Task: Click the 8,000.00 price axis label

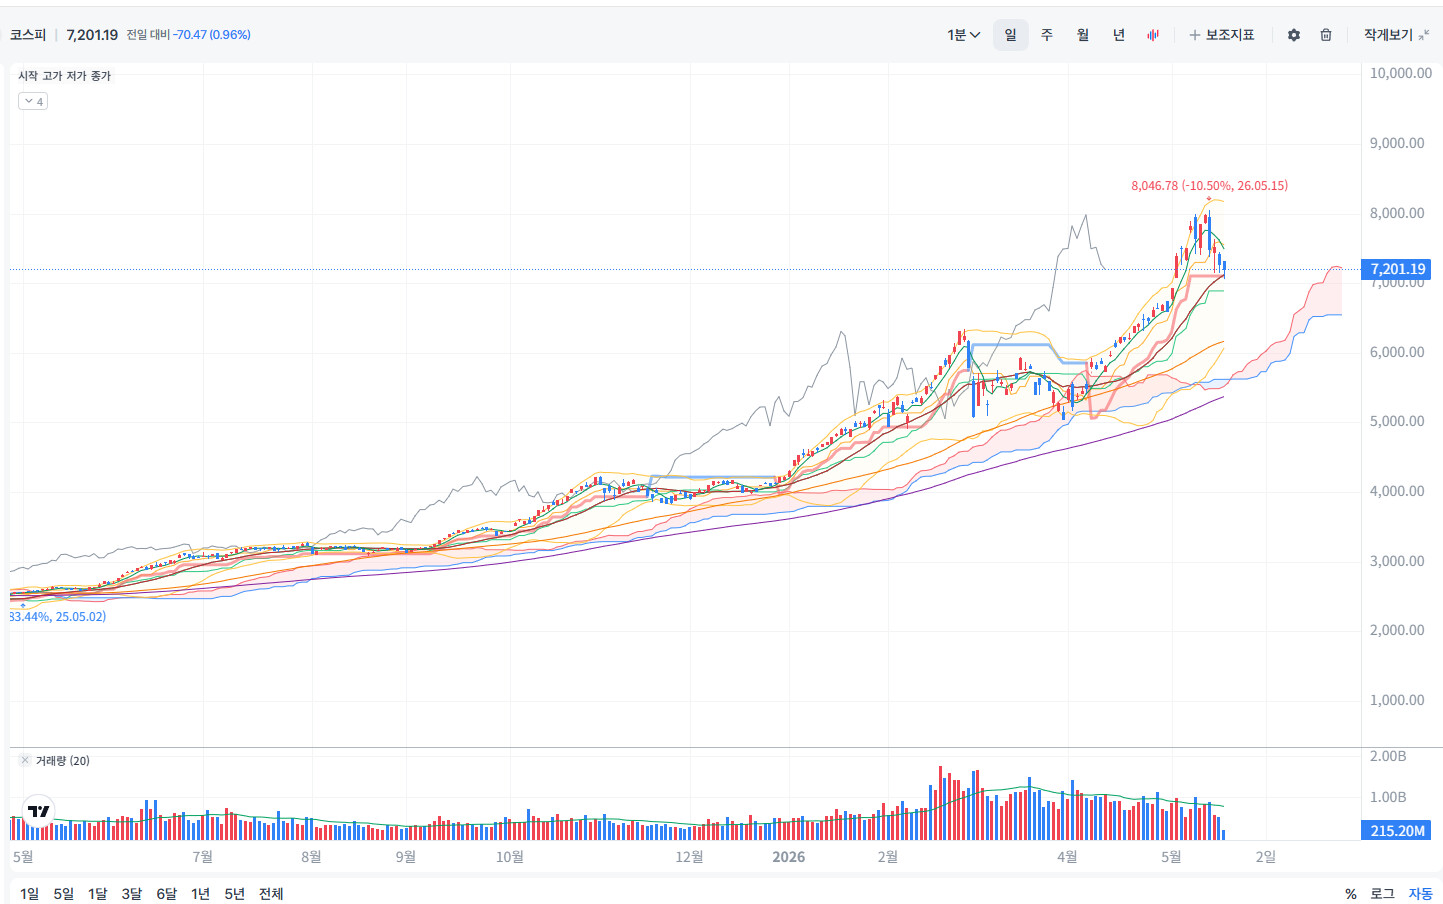Action: coord(1397,213)
